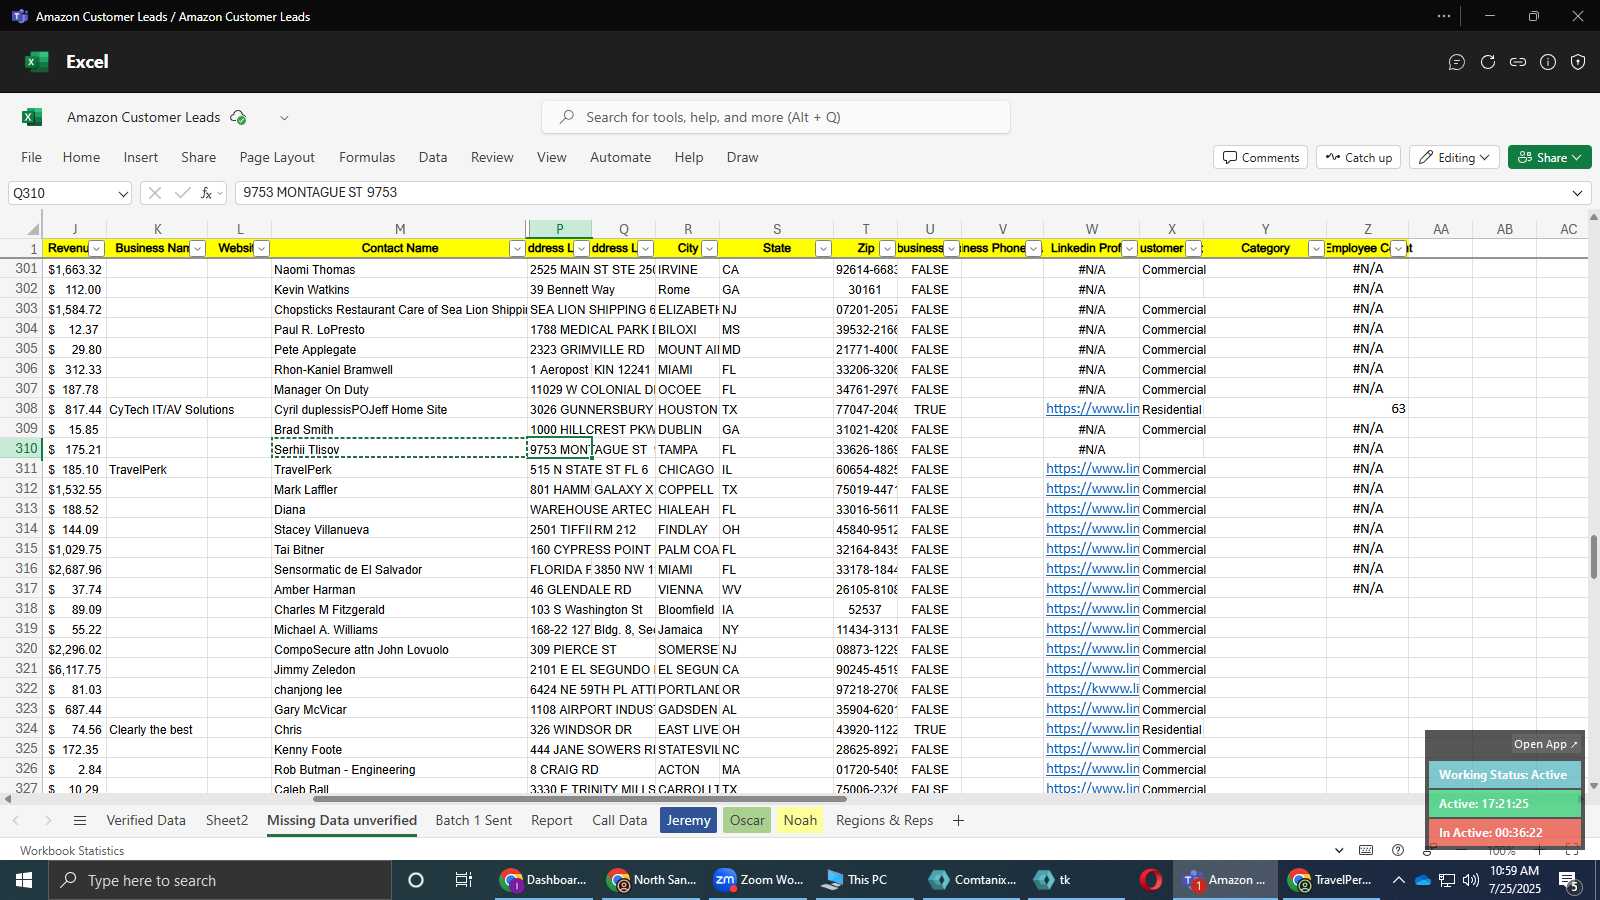Select cell reading Clearly the best

[x=157, y=729]
